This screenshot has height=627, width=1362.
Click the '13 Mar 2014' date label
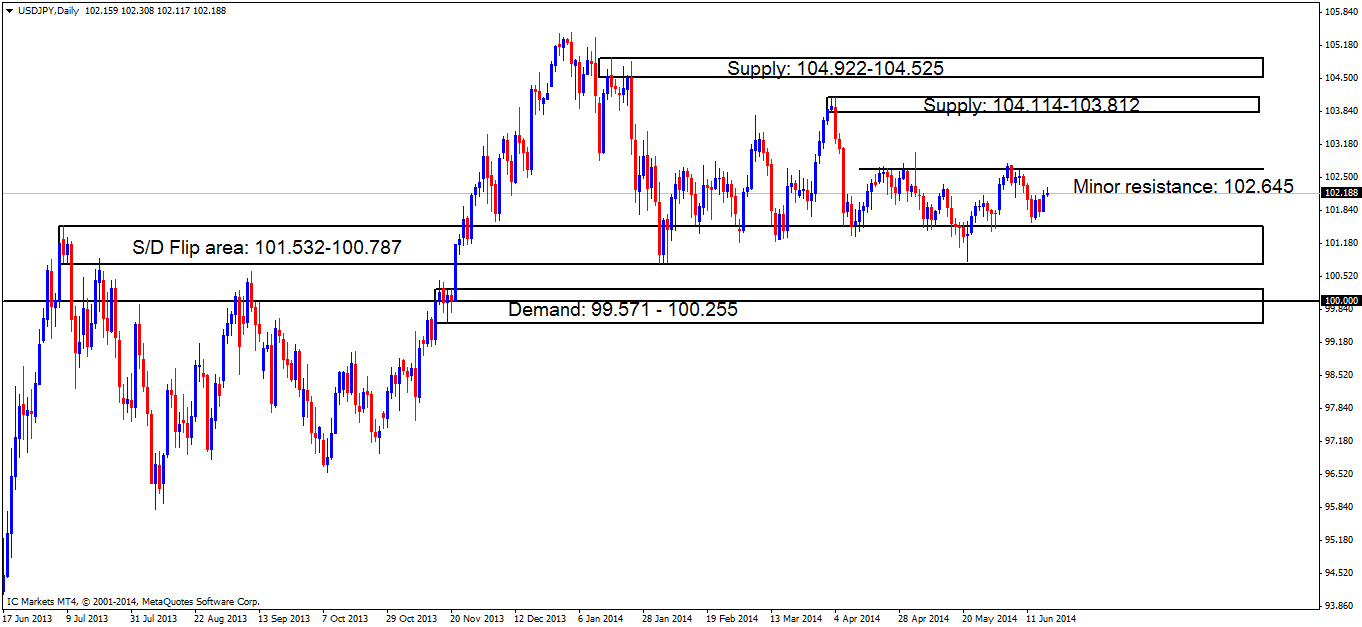(x=795, y=619)
